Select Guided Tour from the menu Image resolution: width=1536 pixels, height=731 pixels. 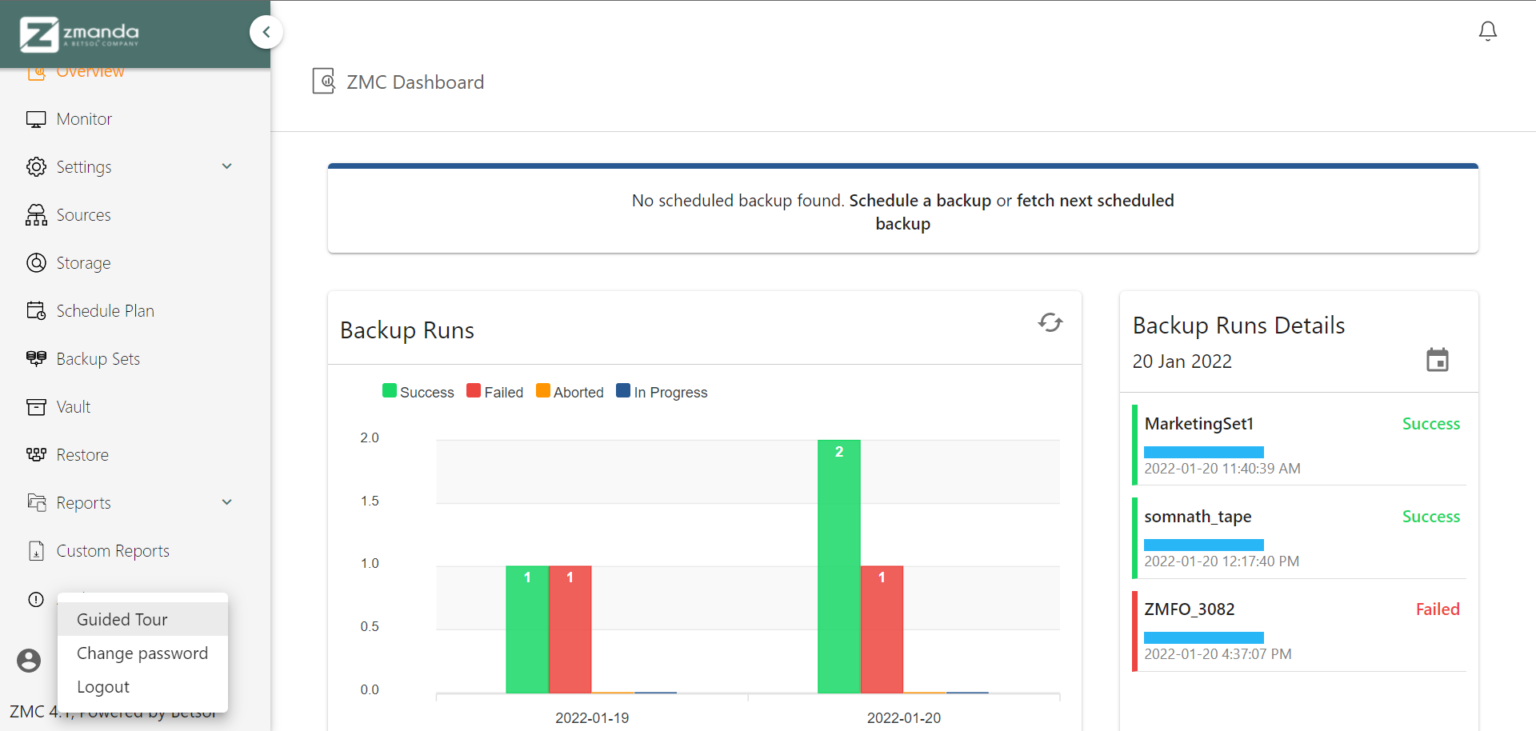point(121,619)
